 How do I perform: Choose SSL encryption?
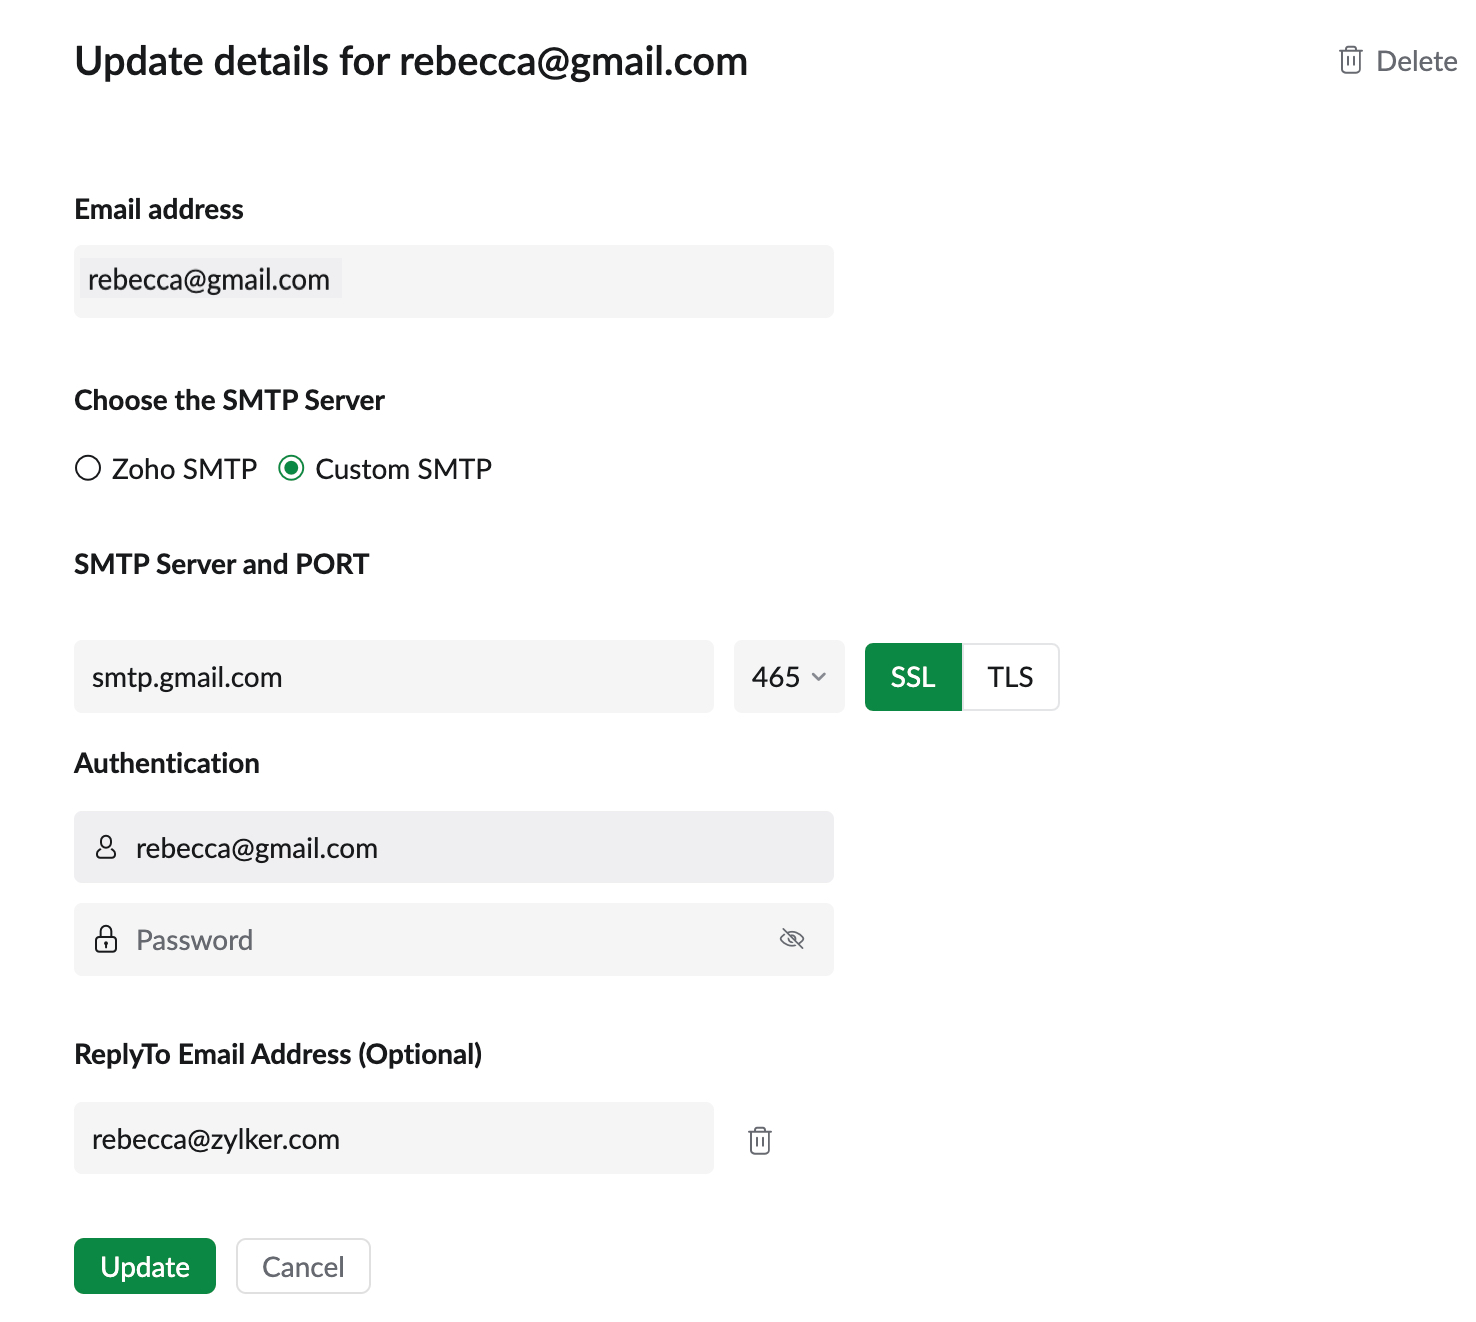pos(913,677)
